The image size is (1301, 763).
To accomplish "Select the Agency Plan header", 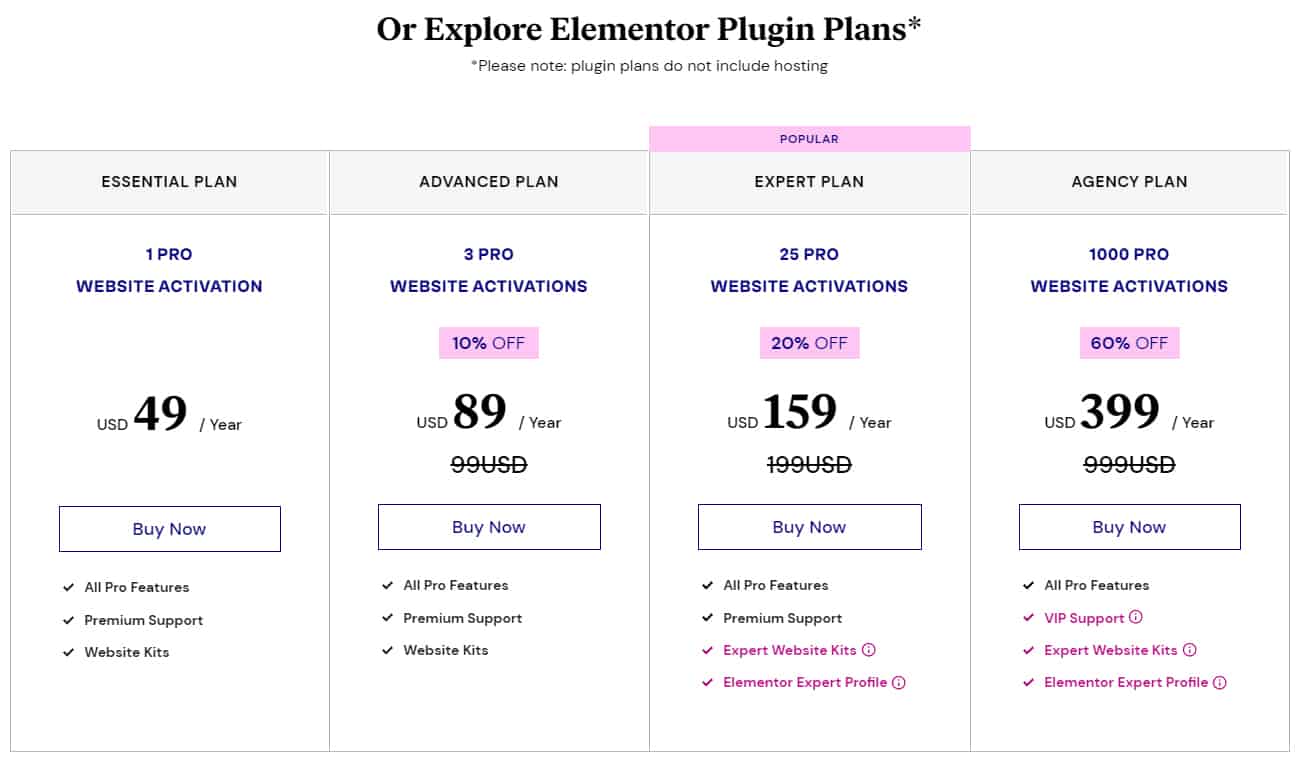I will tap(1129, 182).
